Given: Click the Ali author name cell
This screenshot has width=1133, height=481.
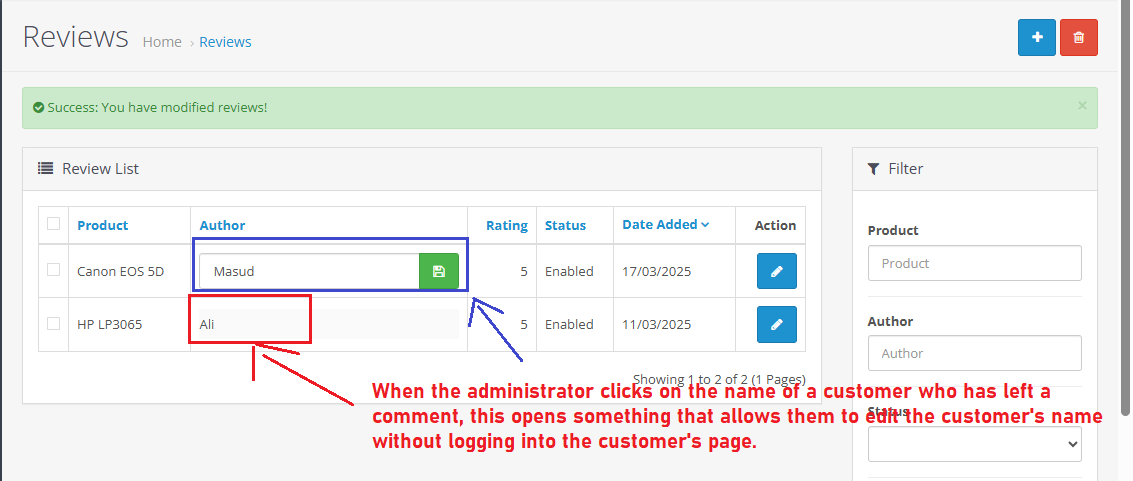Looking at the screenshot, I should 250,324.
